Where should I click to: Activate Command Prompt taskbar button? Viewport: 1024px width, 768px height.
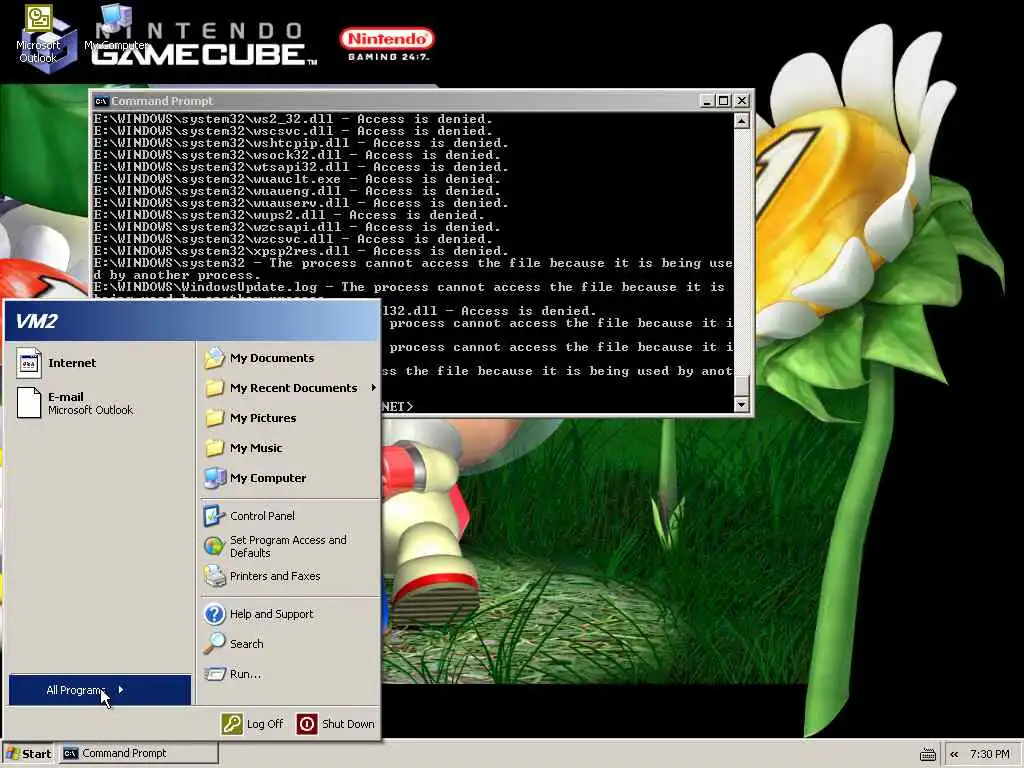(x=138, y=754)
